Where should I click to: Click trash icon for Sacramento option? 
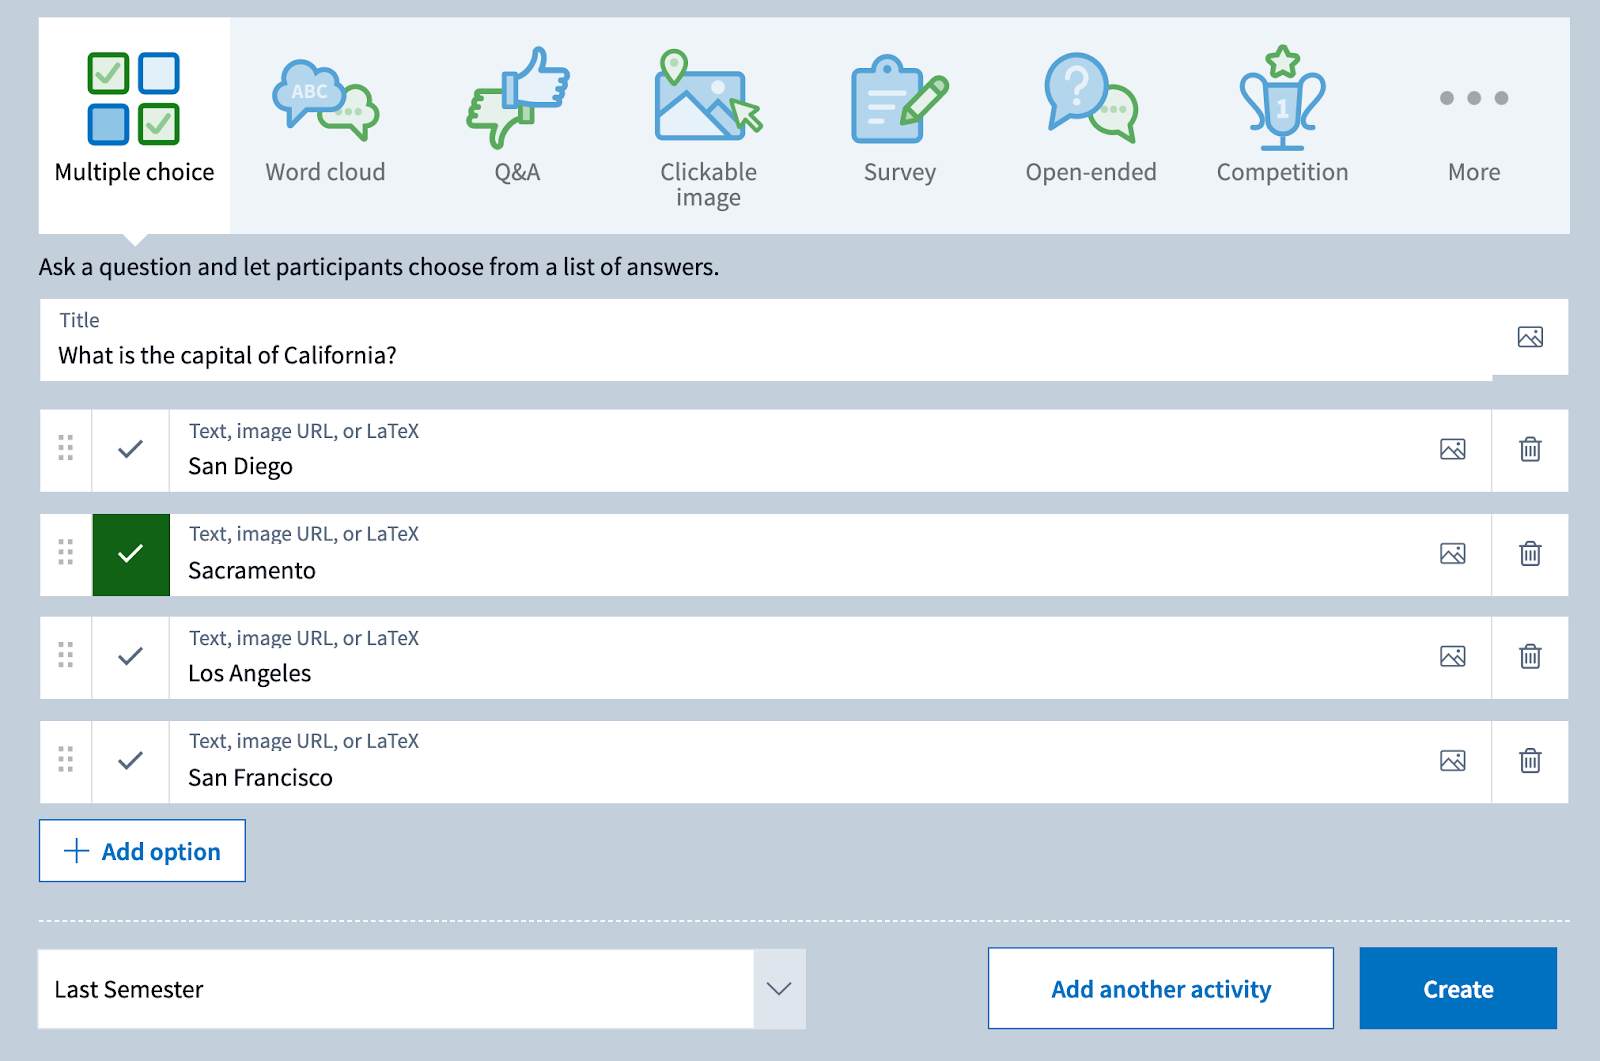(x=1529, y=554)
